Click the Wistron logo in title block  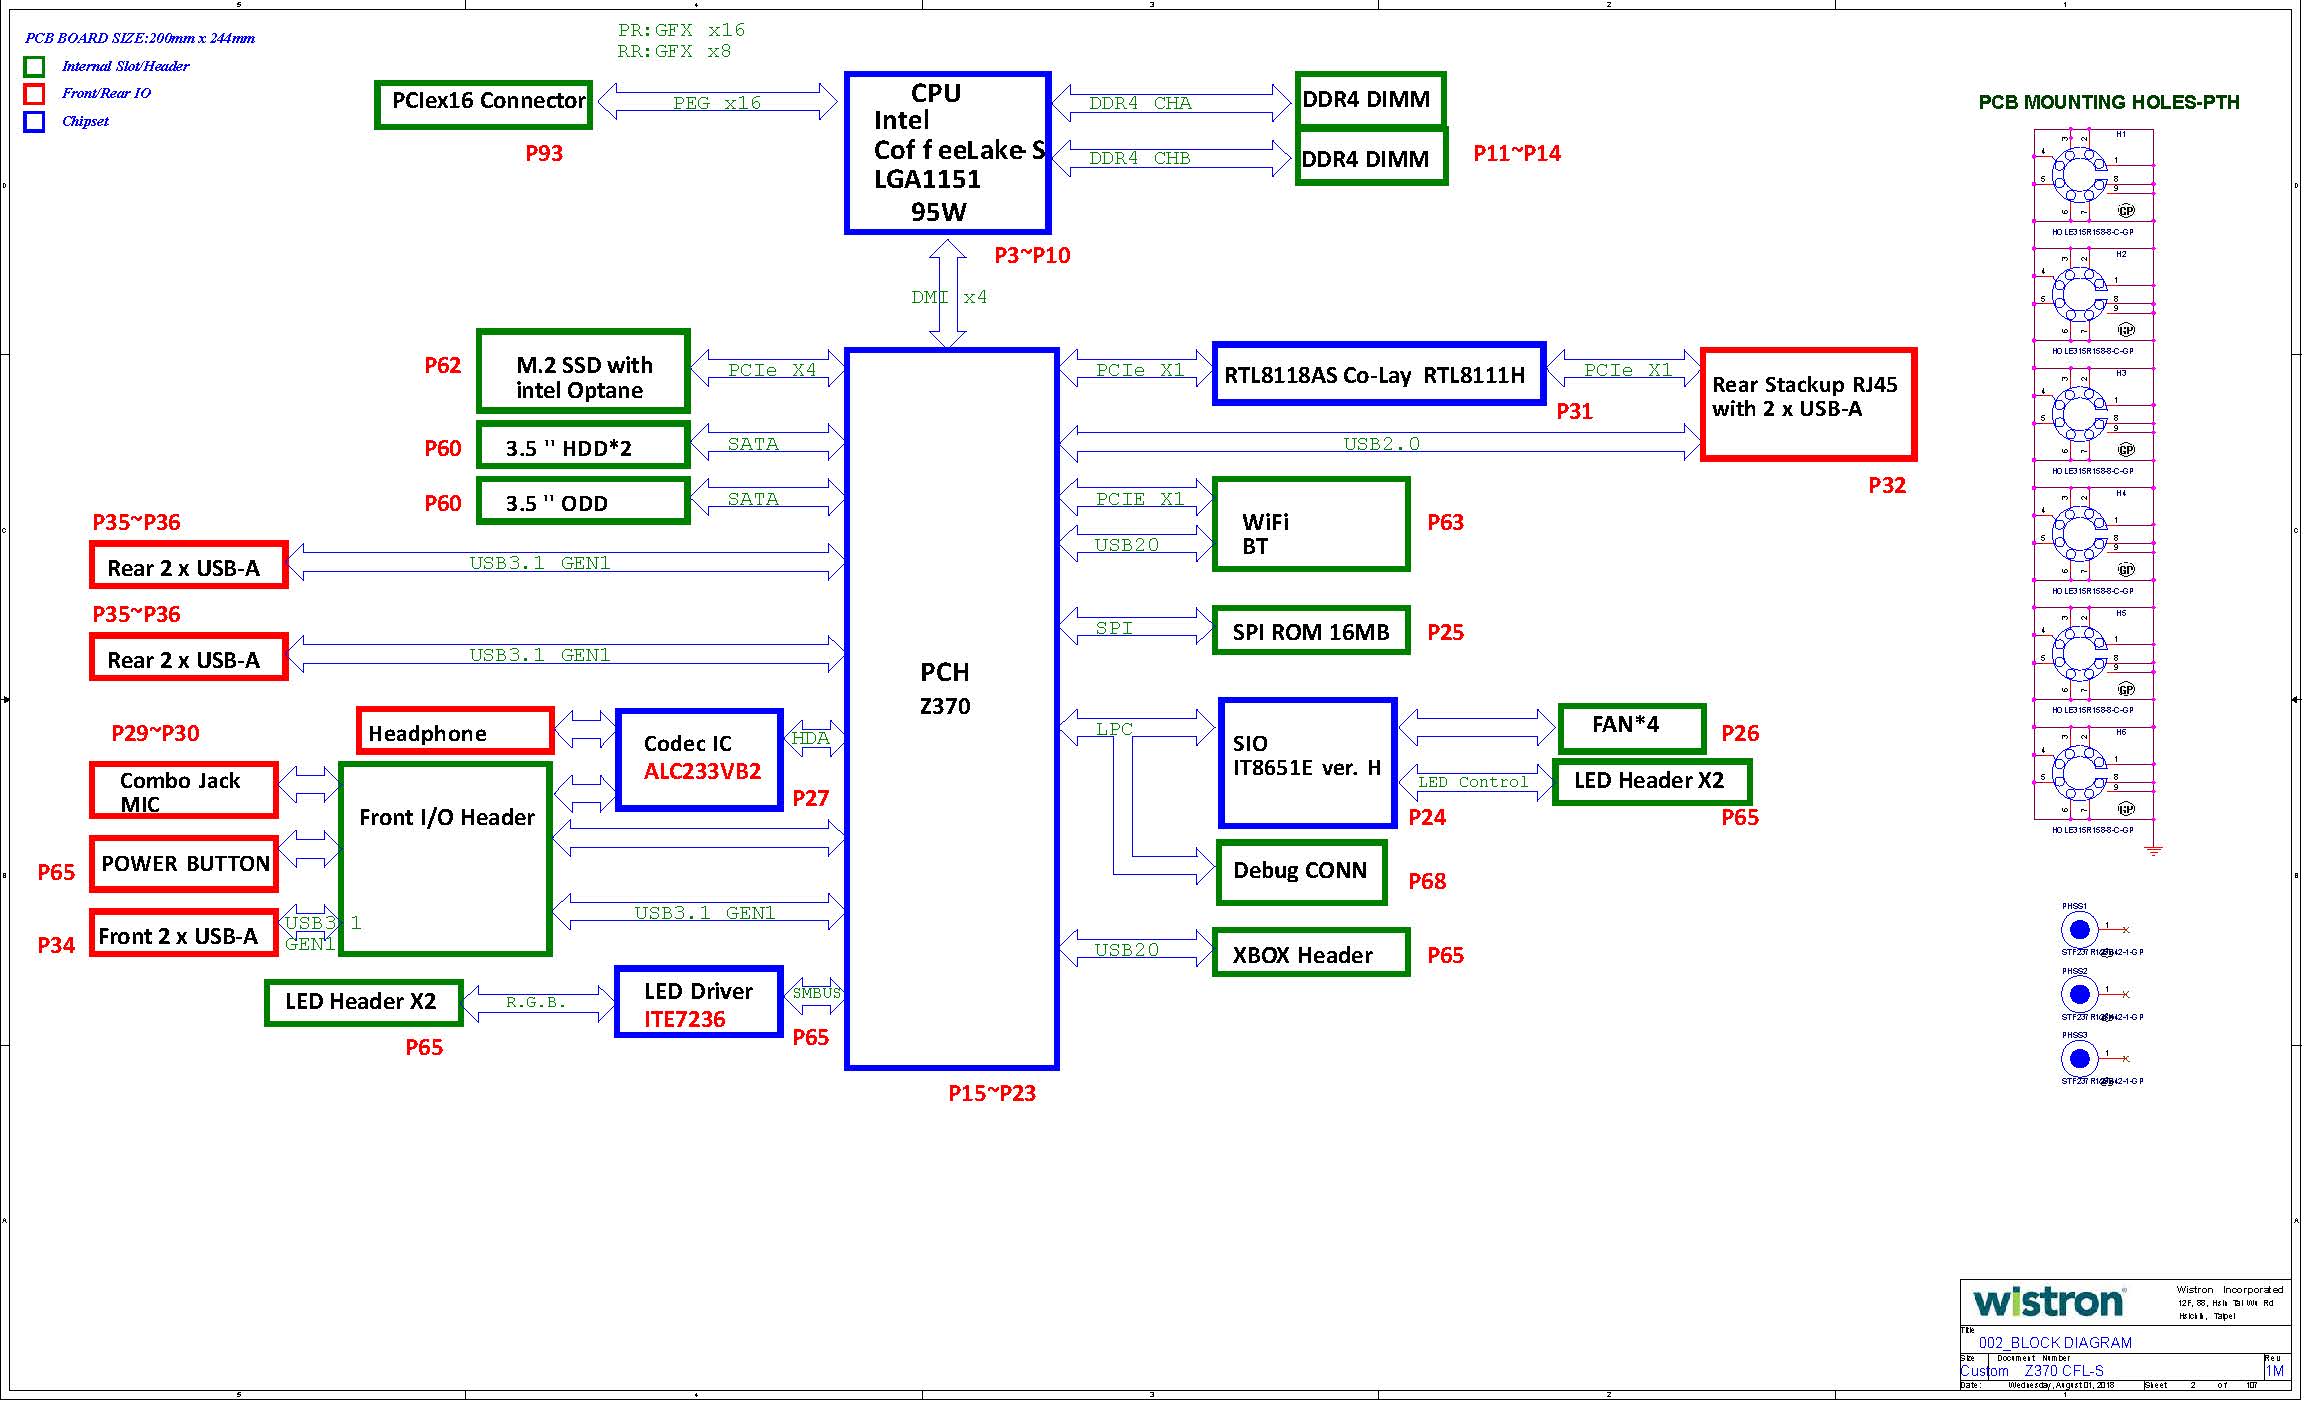point(2048,1302)
